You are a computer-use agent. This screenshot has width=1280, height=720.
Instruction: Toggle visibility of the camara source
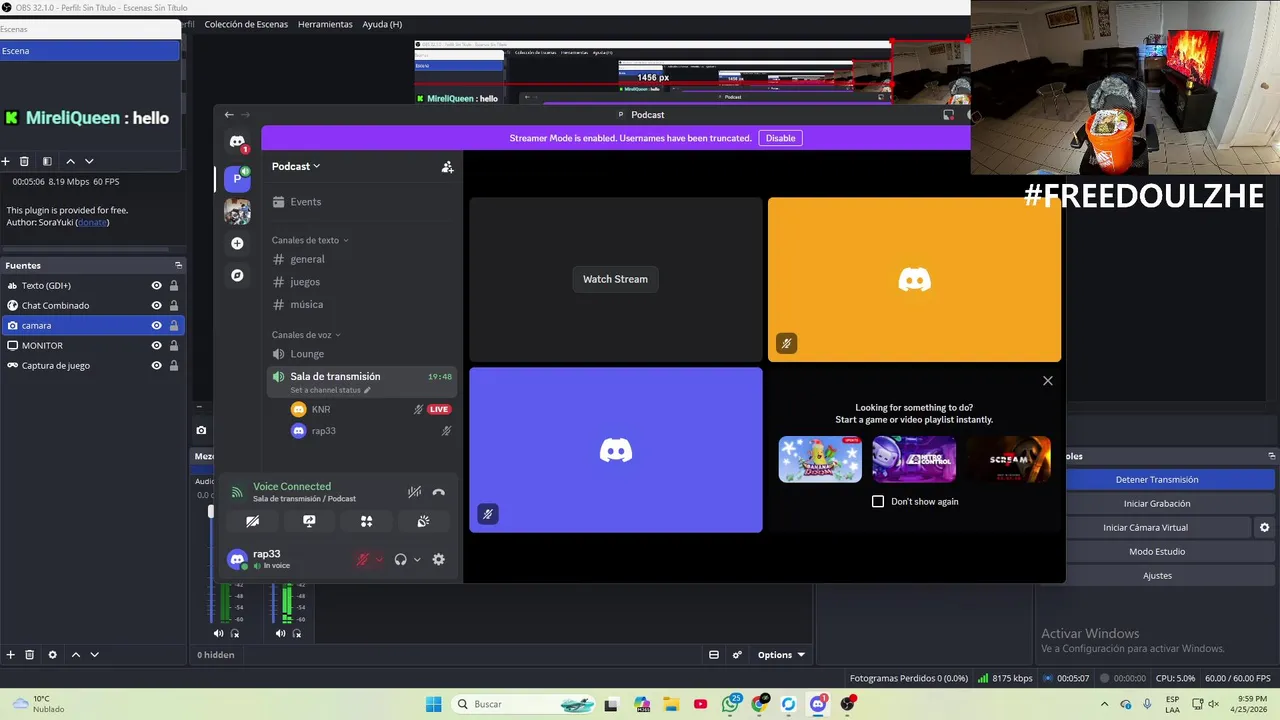click(x=156, y=325)
